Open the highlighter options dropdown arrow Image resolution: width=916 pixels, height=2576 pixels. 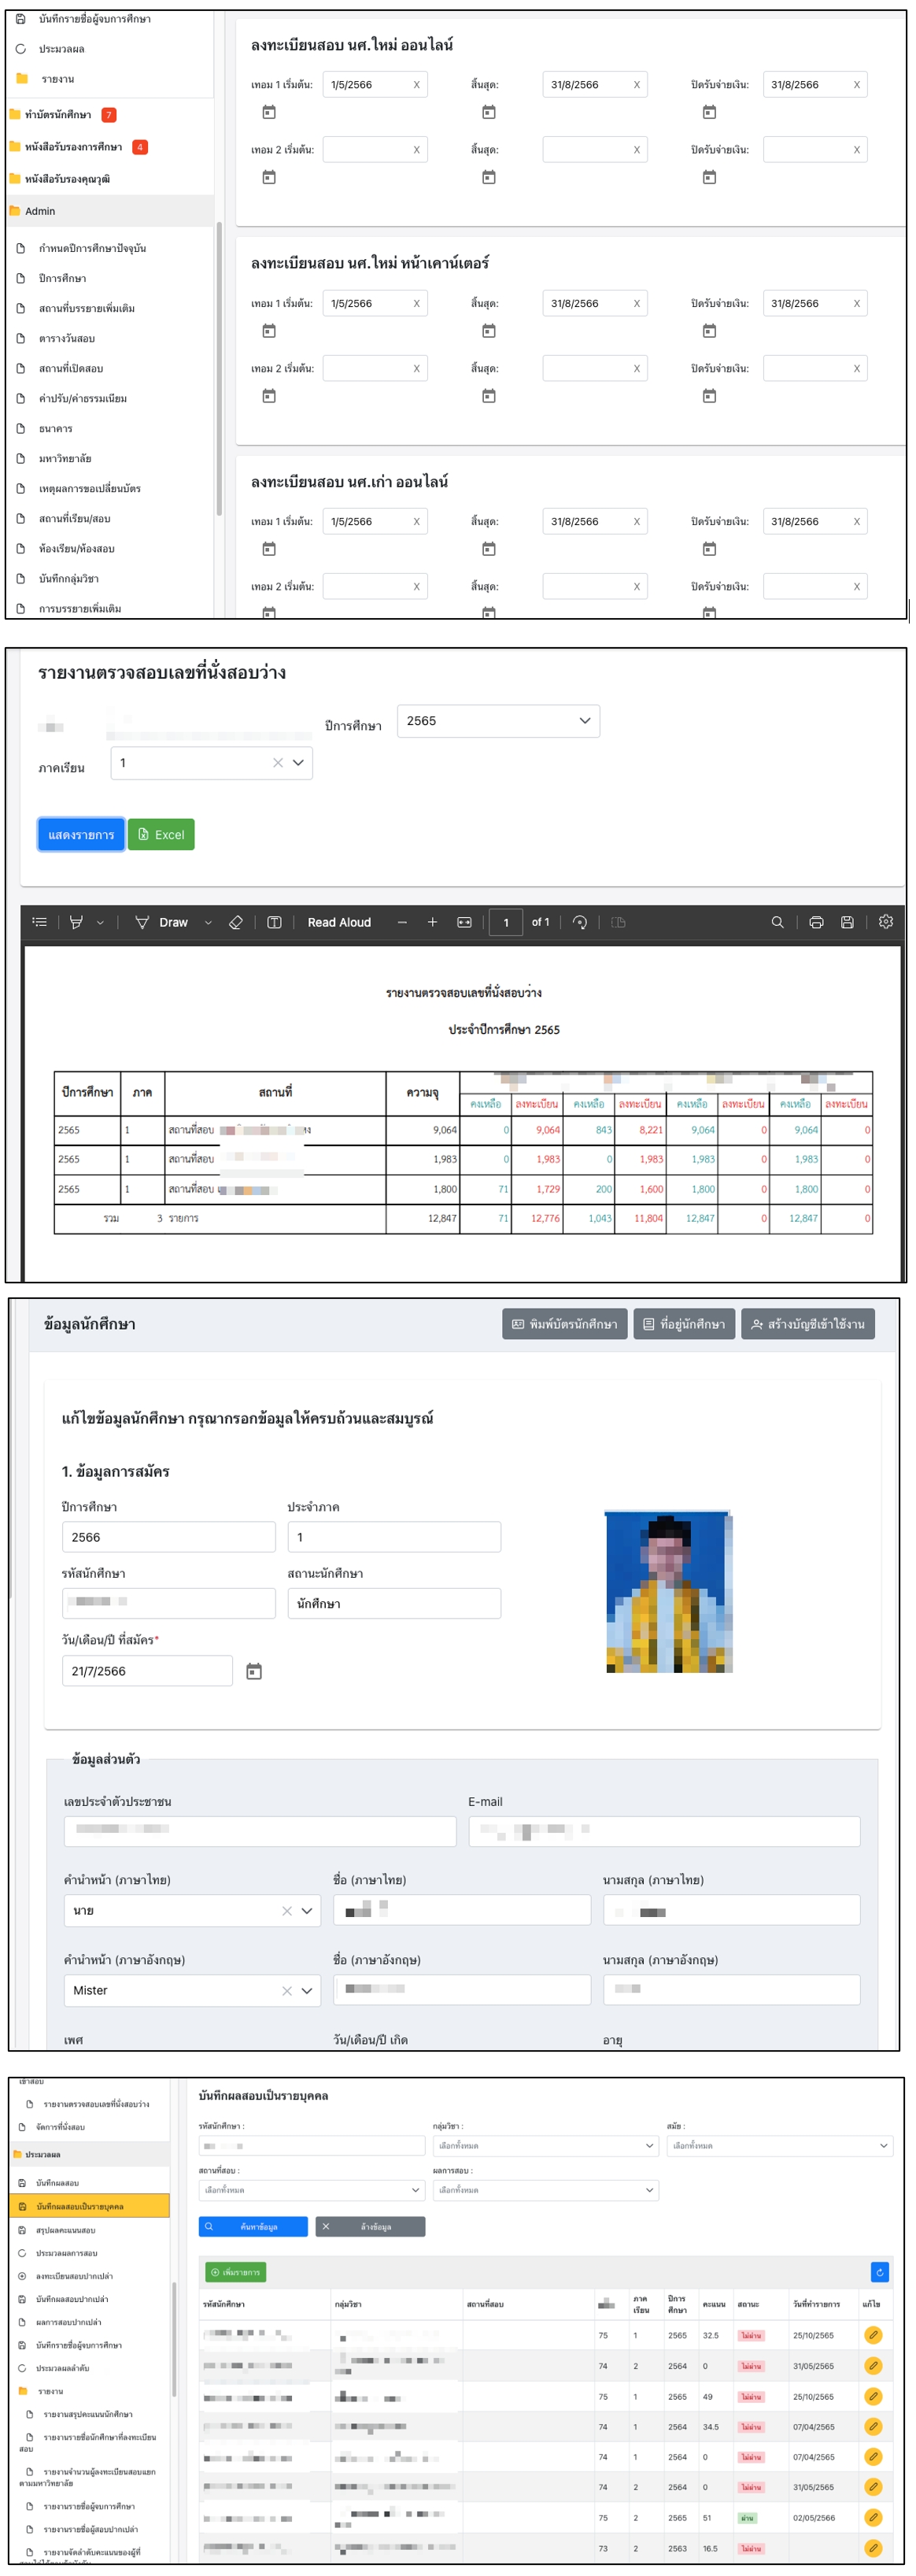point(100,923)
